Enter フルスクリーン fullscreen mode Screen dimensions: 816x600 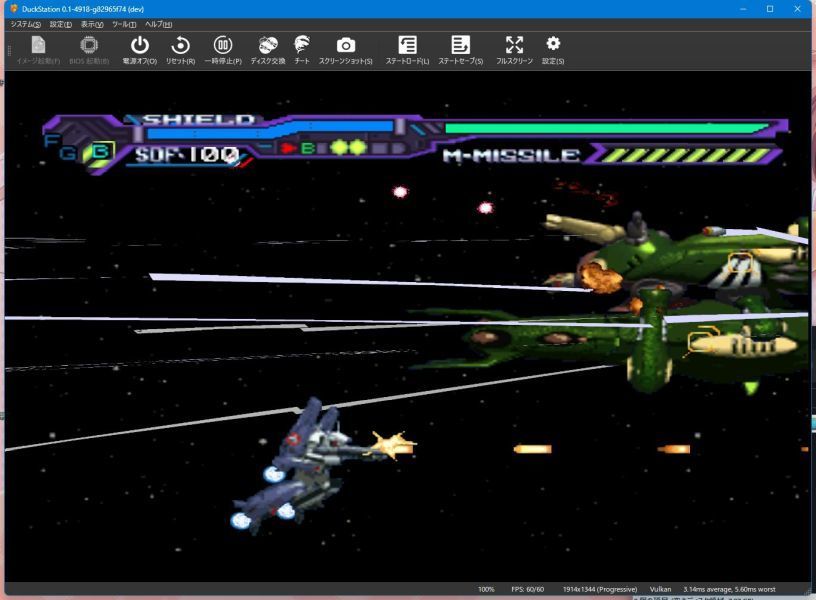coord(514,45)
